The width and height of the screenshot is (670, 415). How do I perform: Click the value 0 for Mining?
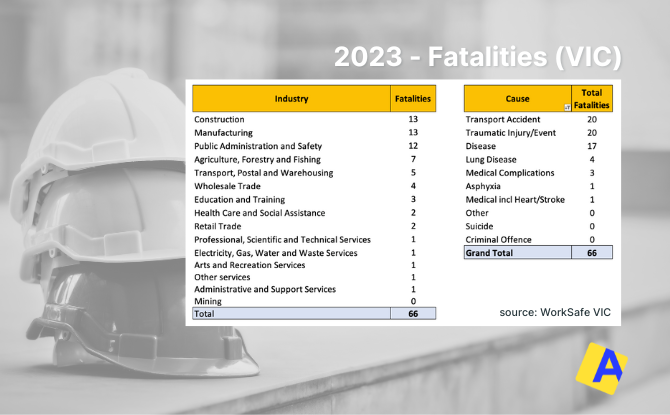click(413, 301)
